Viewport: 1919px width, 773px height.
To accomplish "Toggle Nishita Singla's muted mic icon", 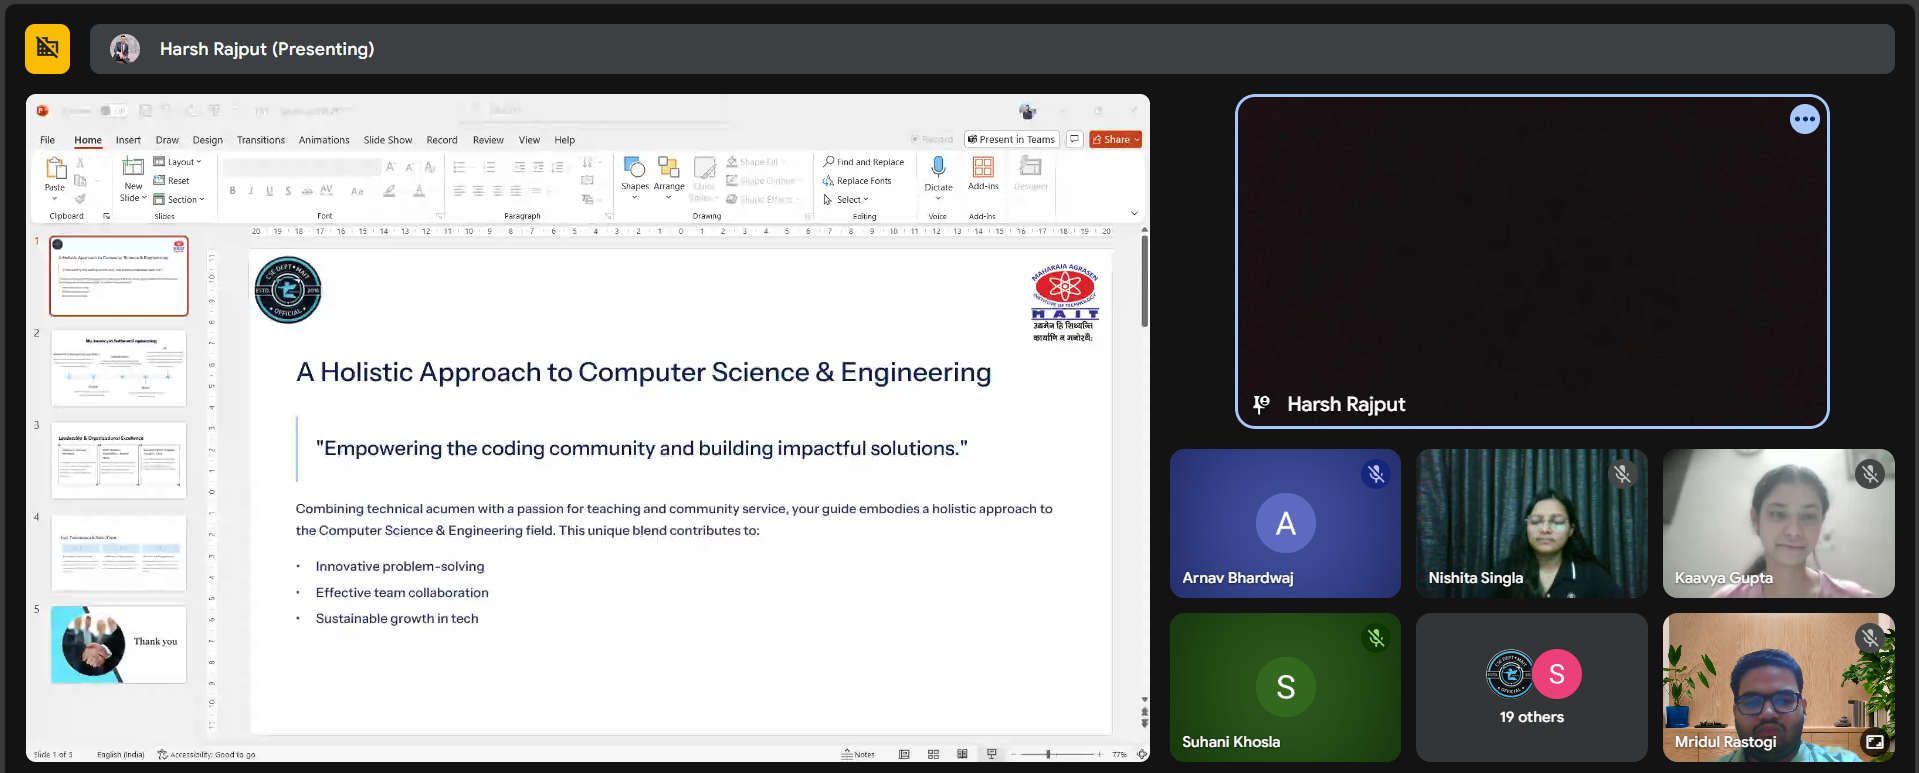I will [x=1623, y=474].
